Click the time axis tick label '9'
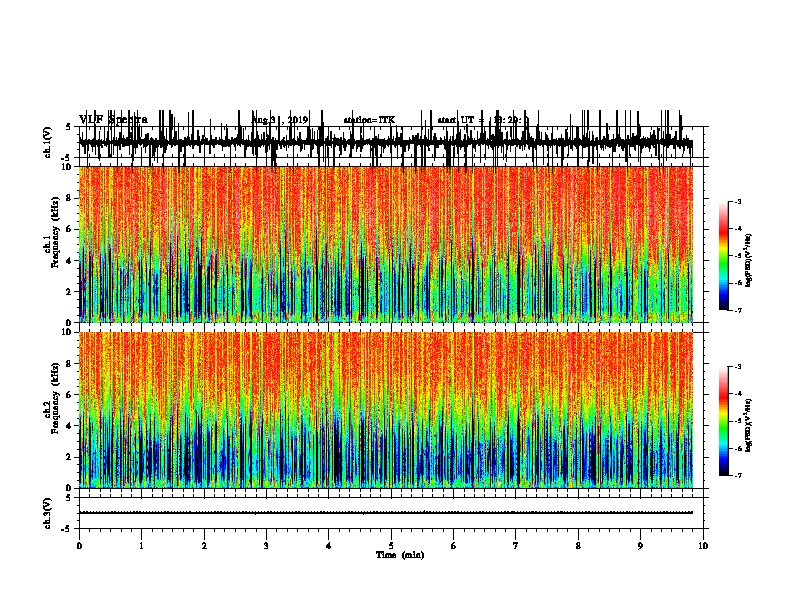This screenshot has height=612, width=792. pyautogui.click(x=640, y=546)
